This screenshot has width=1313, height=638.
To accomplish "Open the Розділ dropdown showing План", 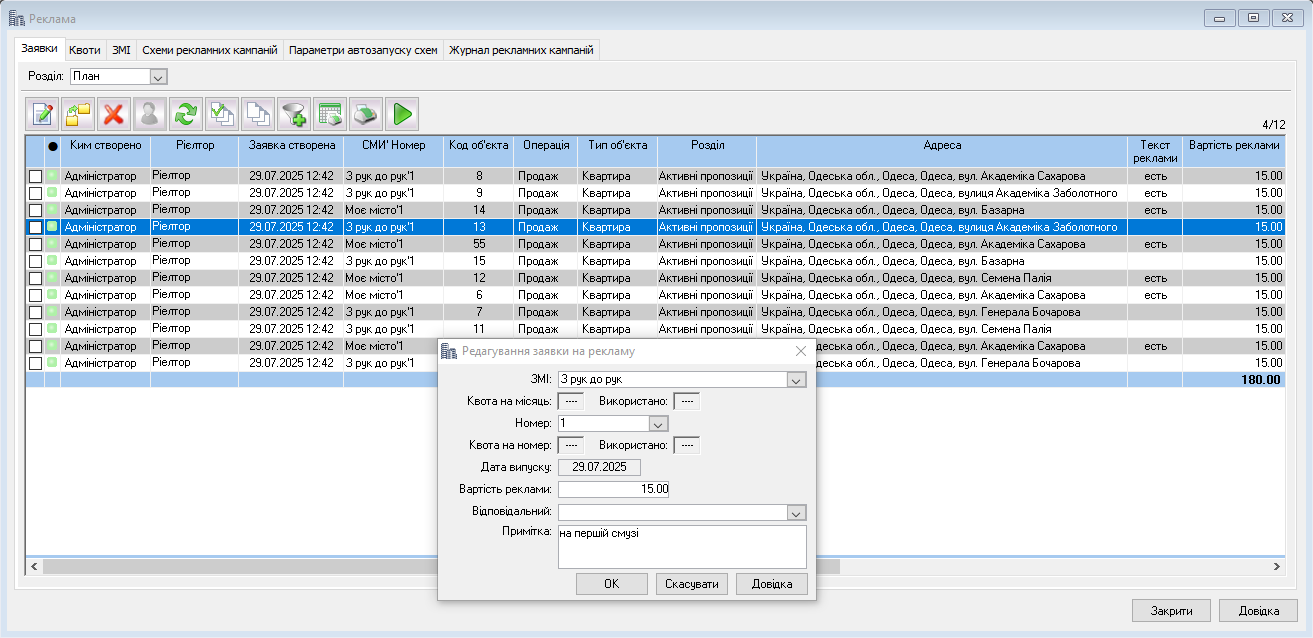I will click(158, 76).
